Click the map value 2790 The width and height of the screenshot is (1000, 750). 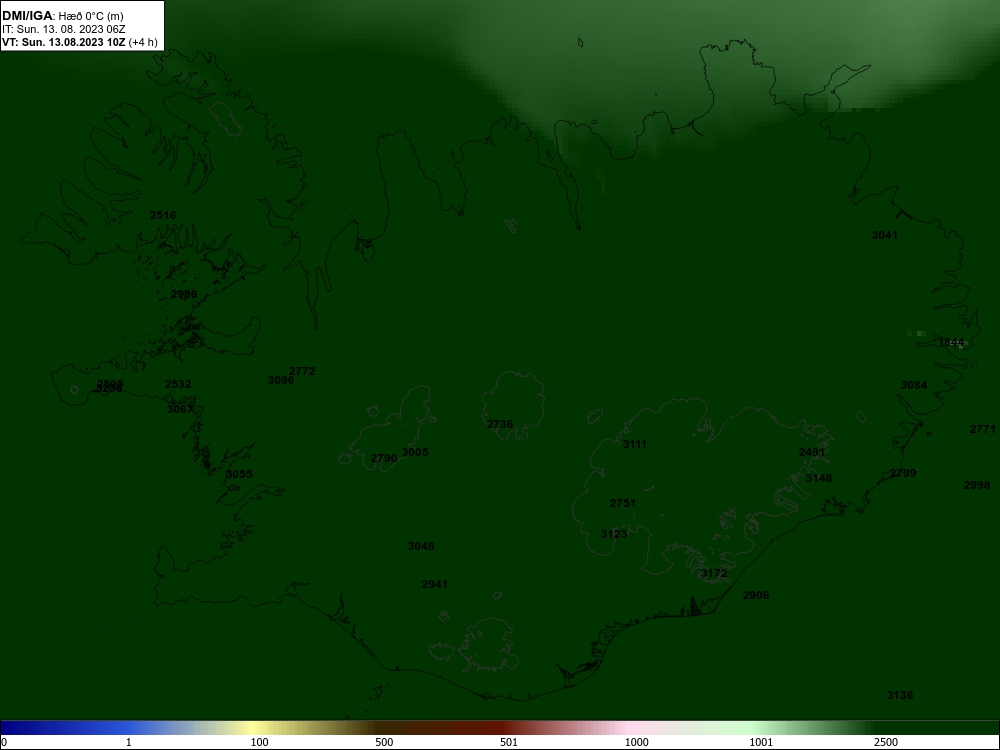tap(384, 459)
